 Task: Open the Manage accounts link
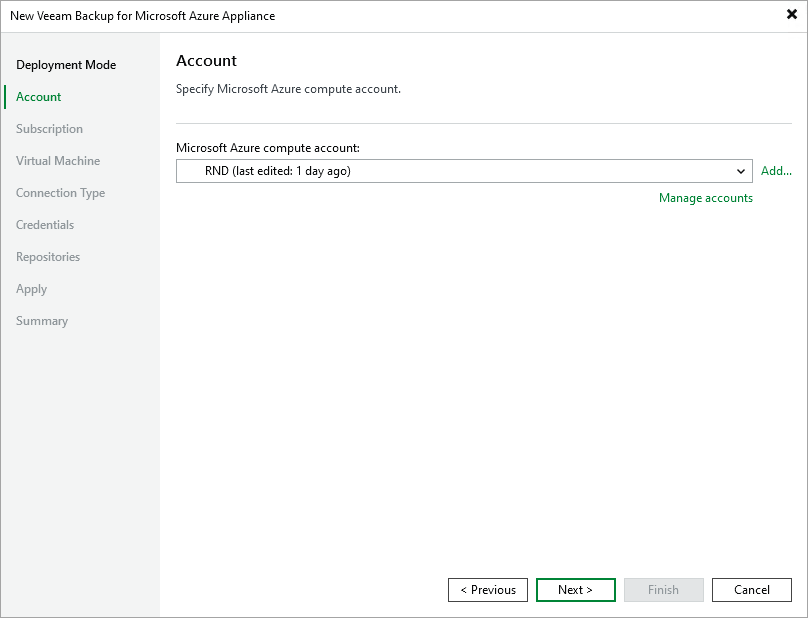(705, 198)
